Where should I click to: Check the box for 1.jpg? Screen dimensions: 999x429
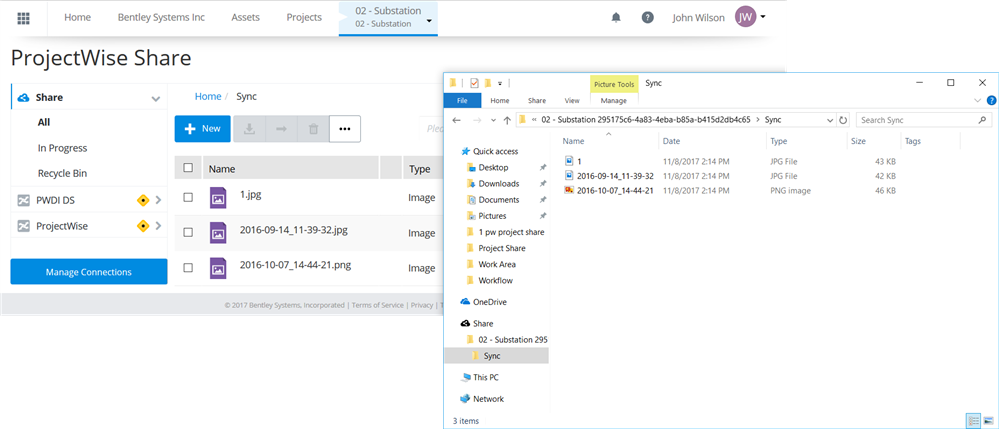188,198
